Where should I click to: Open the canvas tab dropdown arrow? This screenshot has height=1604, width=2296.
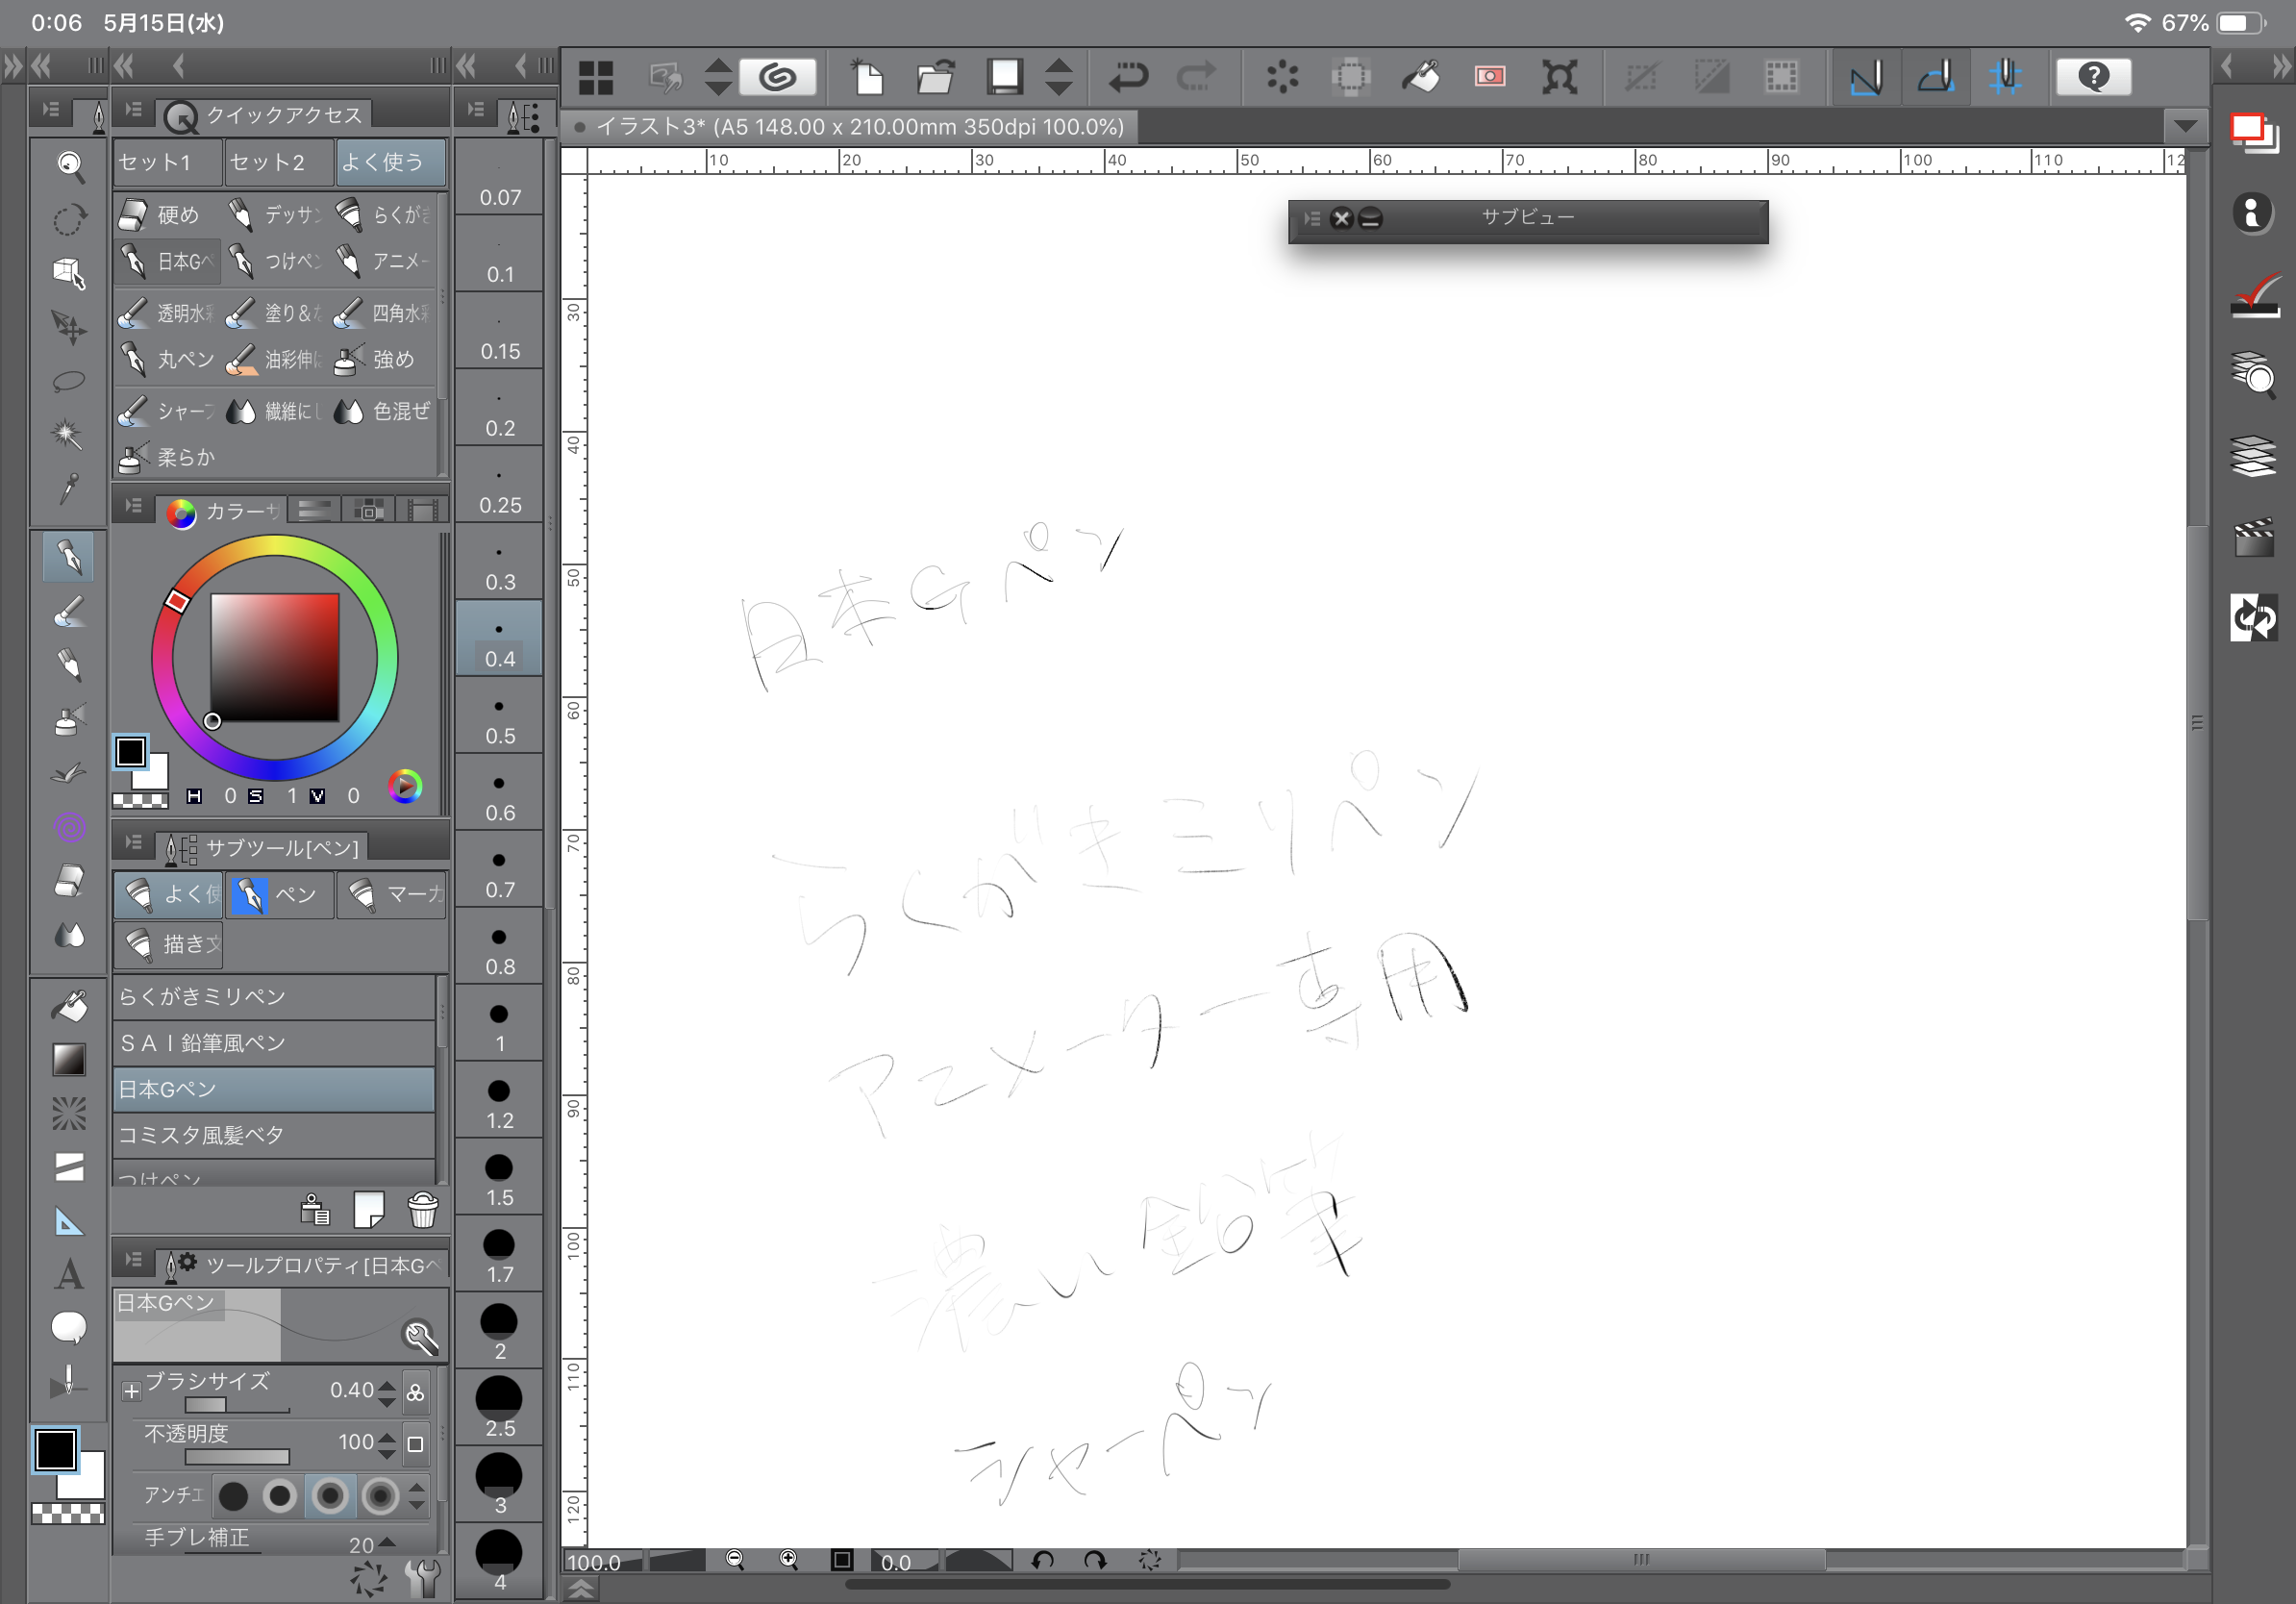click(x=2185, y=127)
